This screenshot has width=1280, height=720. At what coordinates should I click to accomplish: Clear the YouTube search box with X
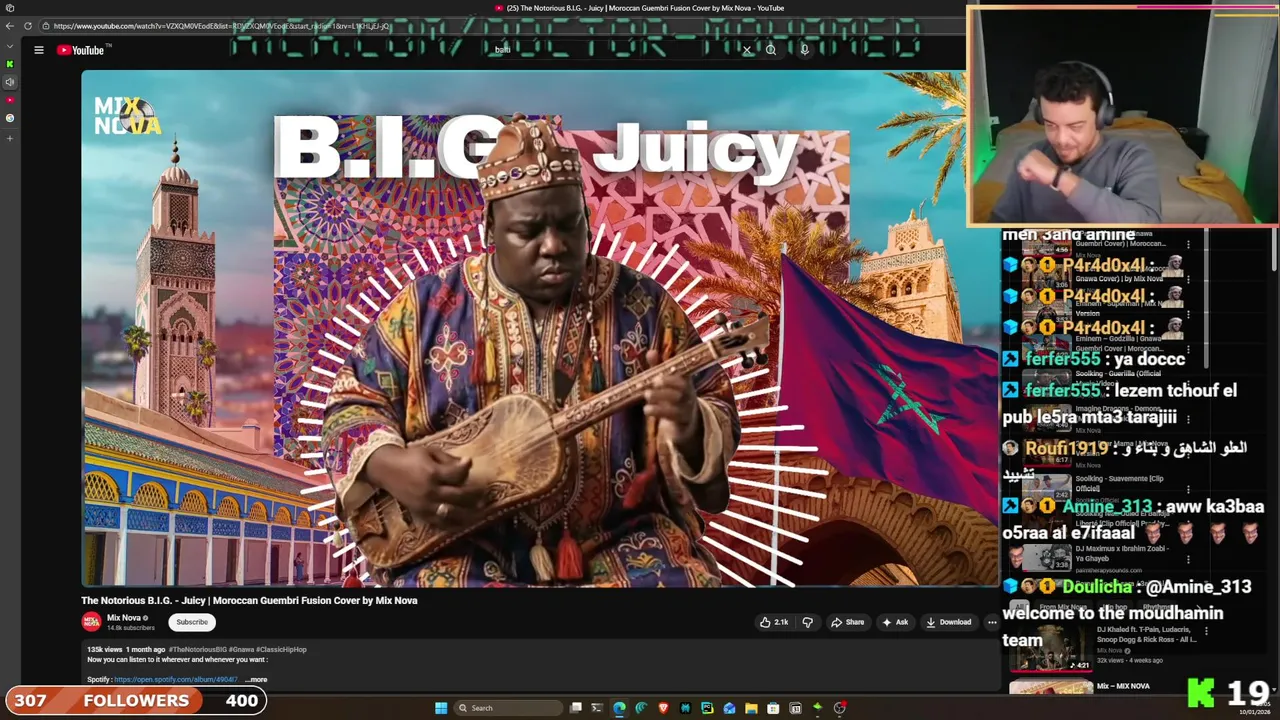746,50
